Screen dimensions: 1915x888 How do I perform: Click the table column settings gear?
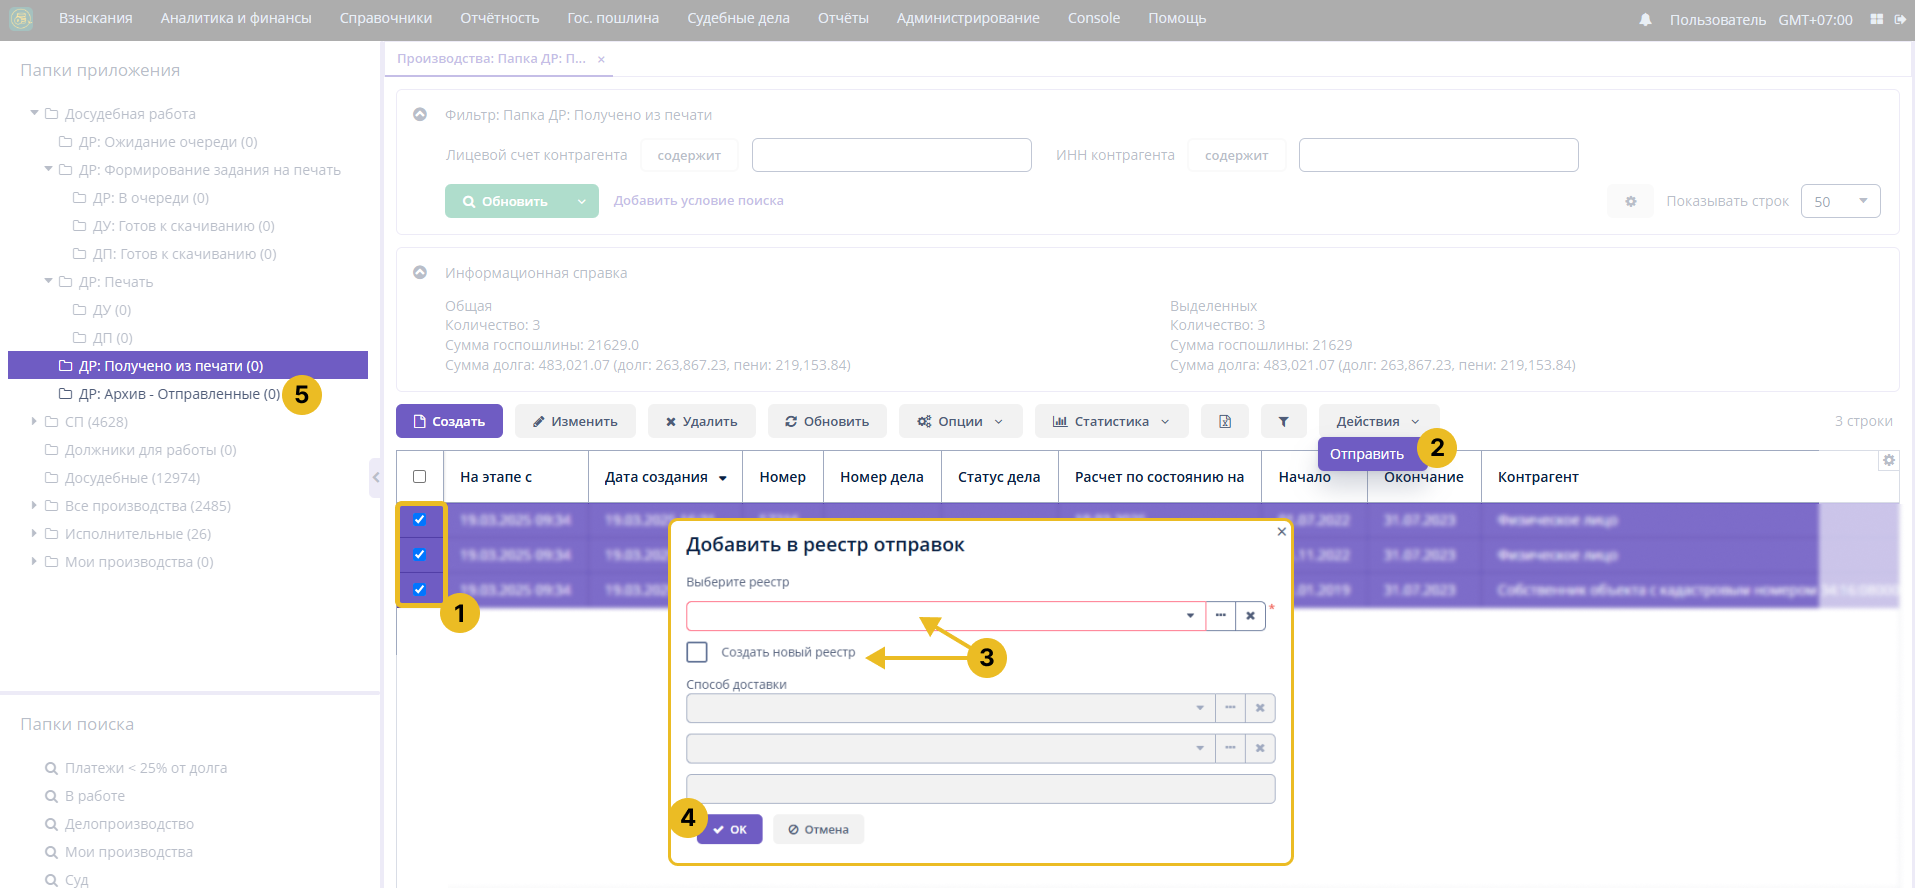coord(1889,460)
